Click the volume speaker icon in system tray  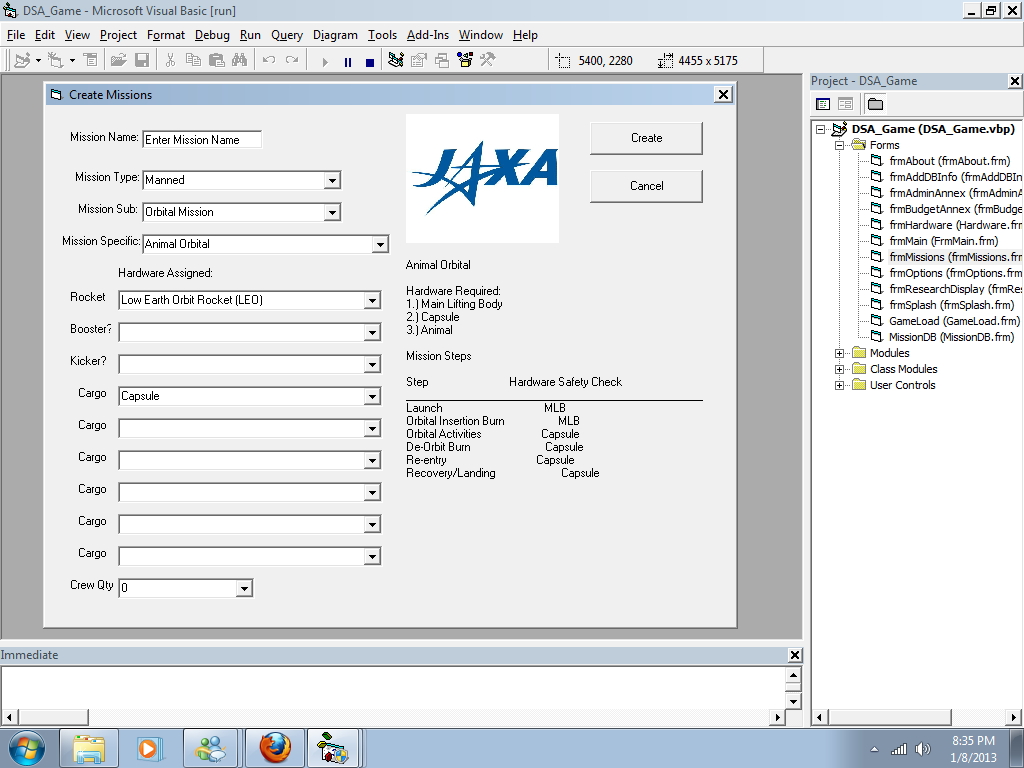(x=923, y=749)
